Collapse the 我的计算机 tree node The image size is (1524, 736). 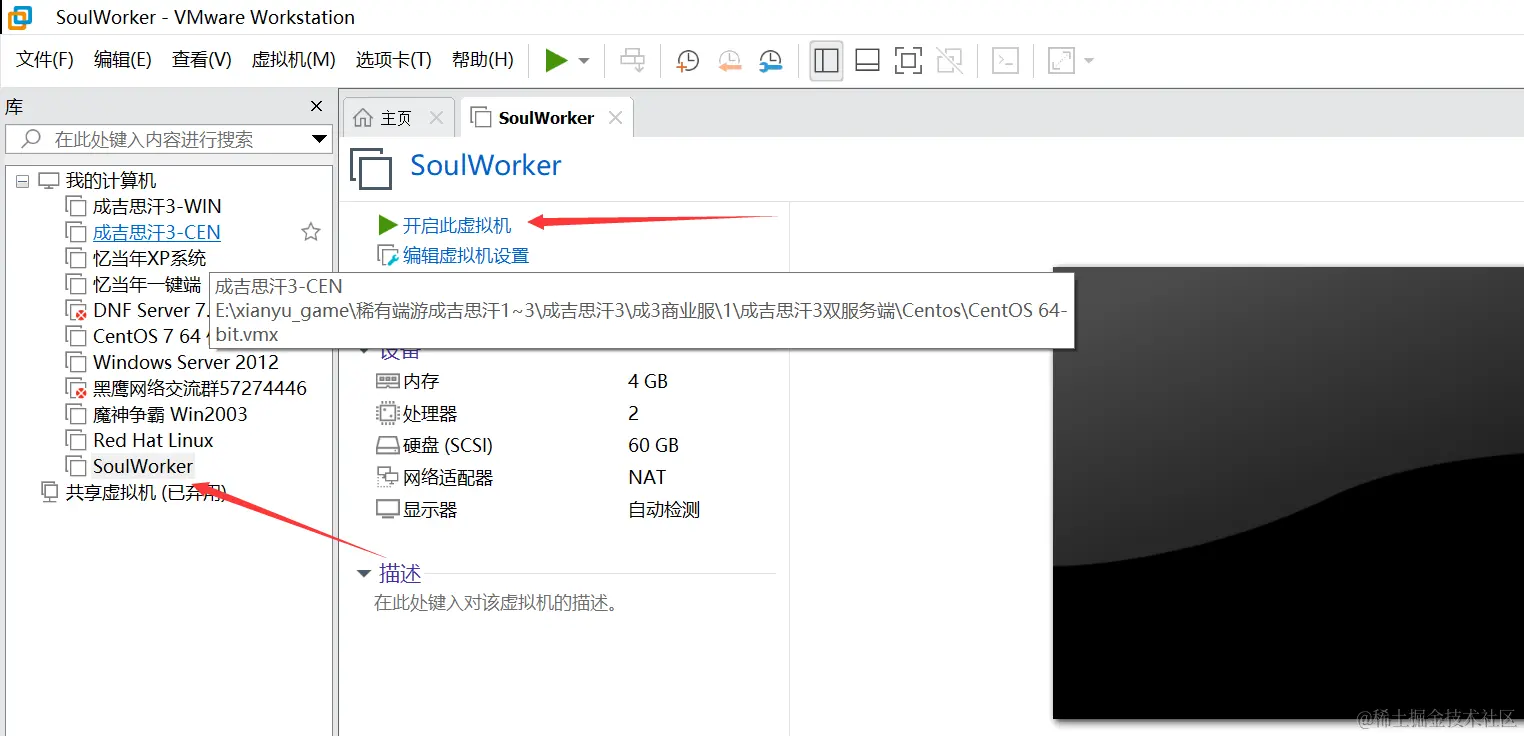click(23, 181)
